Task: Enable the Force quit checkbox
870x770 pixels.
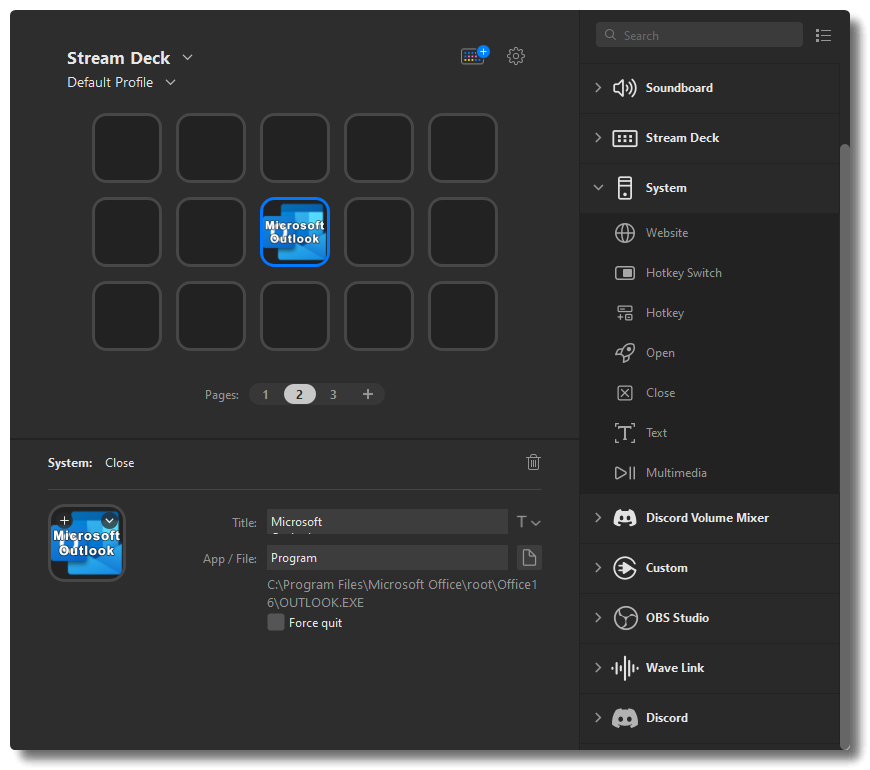Action: click(276, 622)
